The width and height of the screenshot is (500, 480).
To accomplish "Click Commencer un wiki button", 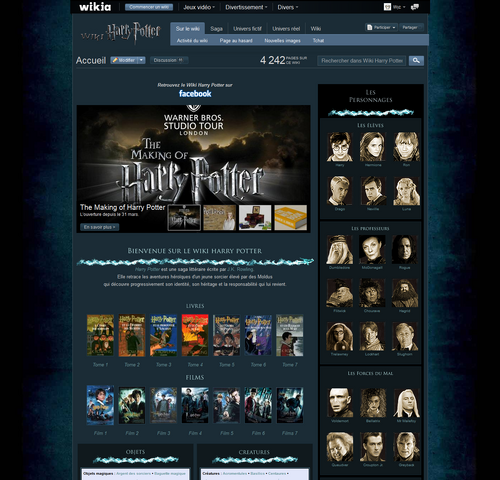I will pos(149,7).
